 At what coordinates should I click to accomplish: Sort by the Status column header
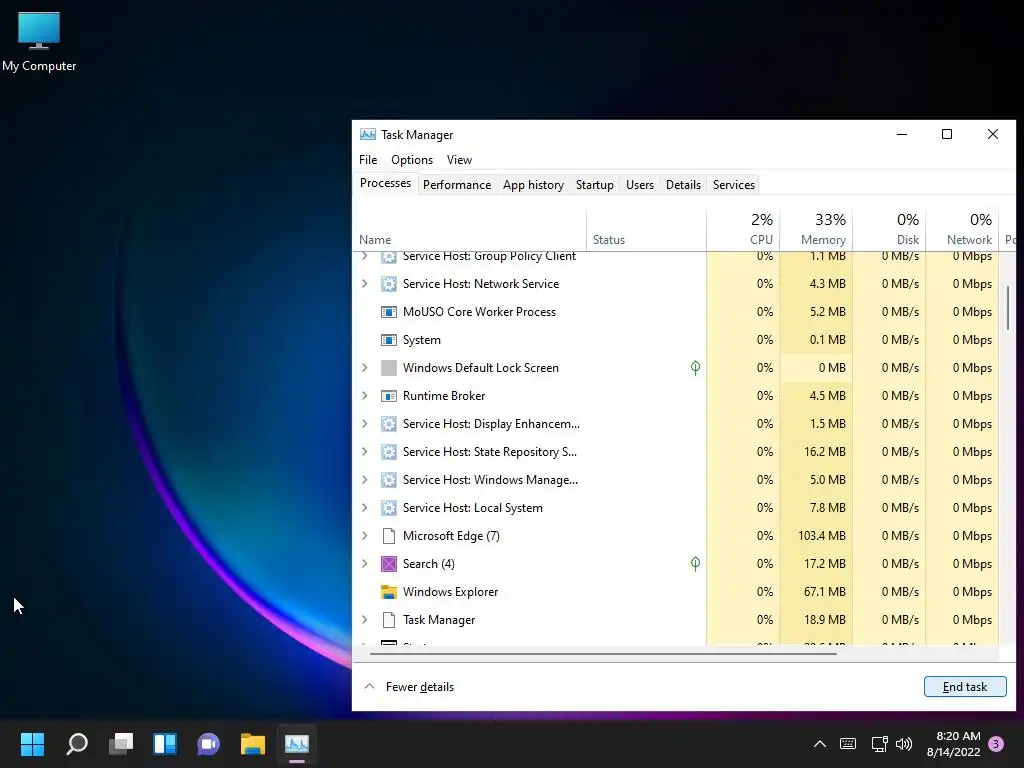click(x=646, y=230)
